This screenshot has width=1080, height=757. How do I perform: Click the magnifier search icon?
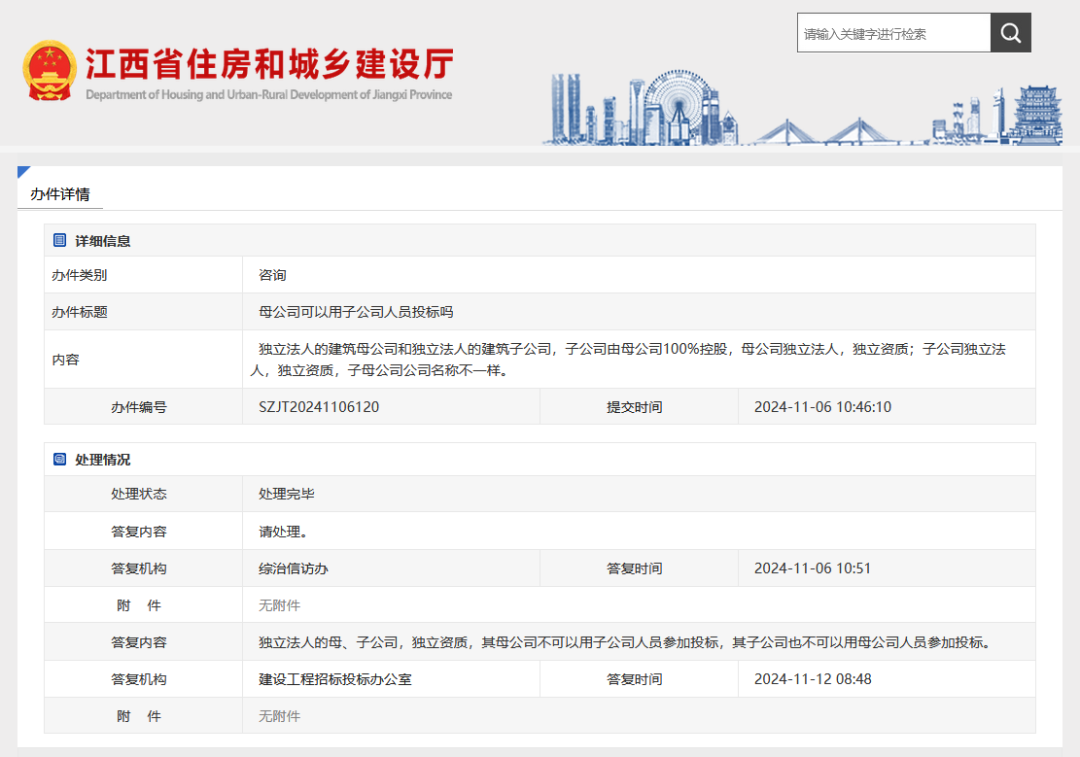tap(1010, 32)
